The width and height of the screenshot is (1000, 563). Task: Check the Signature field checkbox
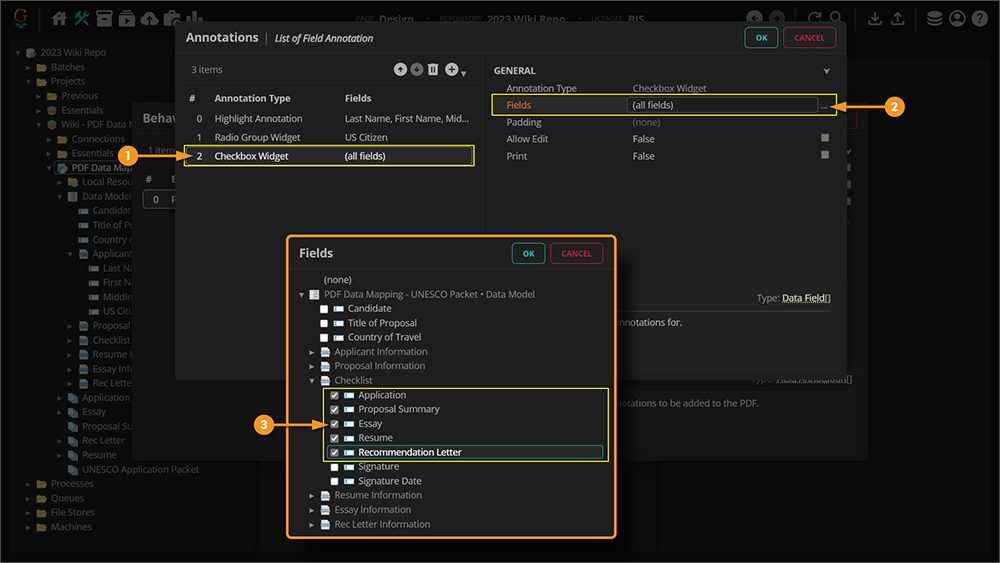pos(335,467)
